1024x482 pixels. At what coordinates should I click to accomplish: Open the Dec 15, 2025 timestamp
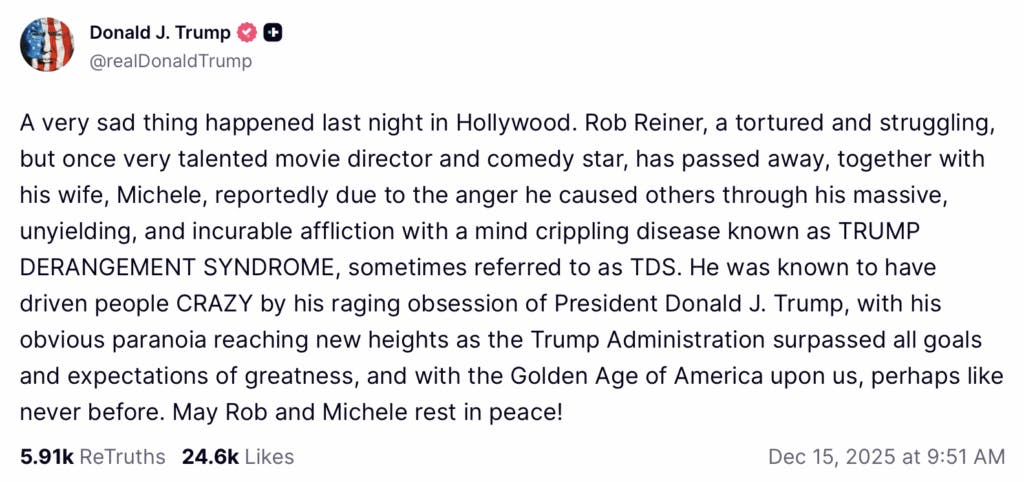[840, 457]
